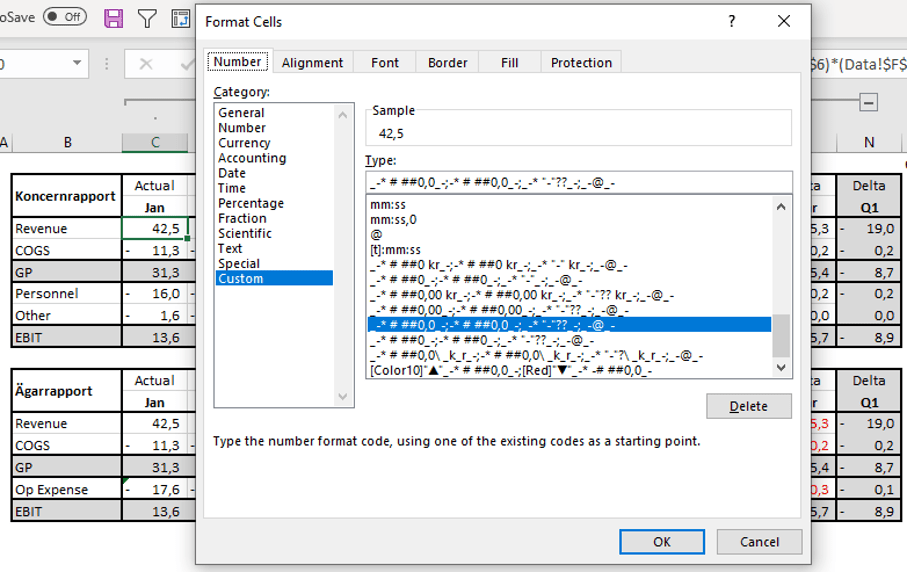Open the Font tab
The height and width of the screenshot is (572, 908).
(385, 62)
